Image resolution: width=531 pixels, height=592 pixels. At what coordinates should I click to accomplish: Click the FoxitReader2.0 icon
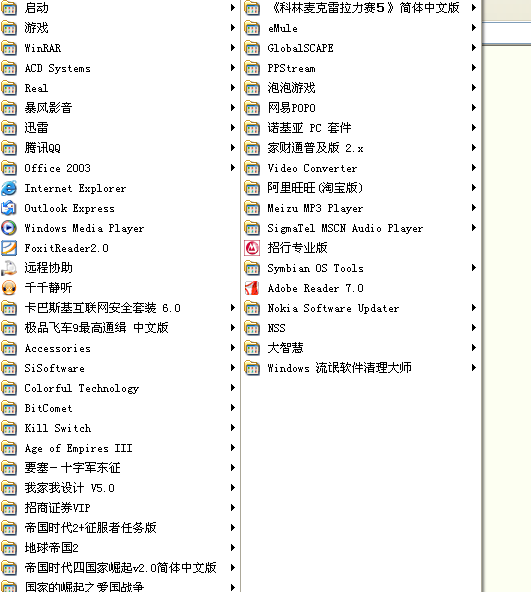pos(9,248)
